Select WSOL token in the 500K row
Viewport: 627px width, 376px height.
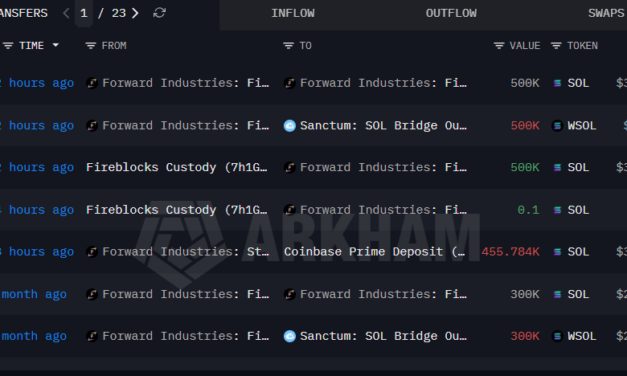[582, 126]
